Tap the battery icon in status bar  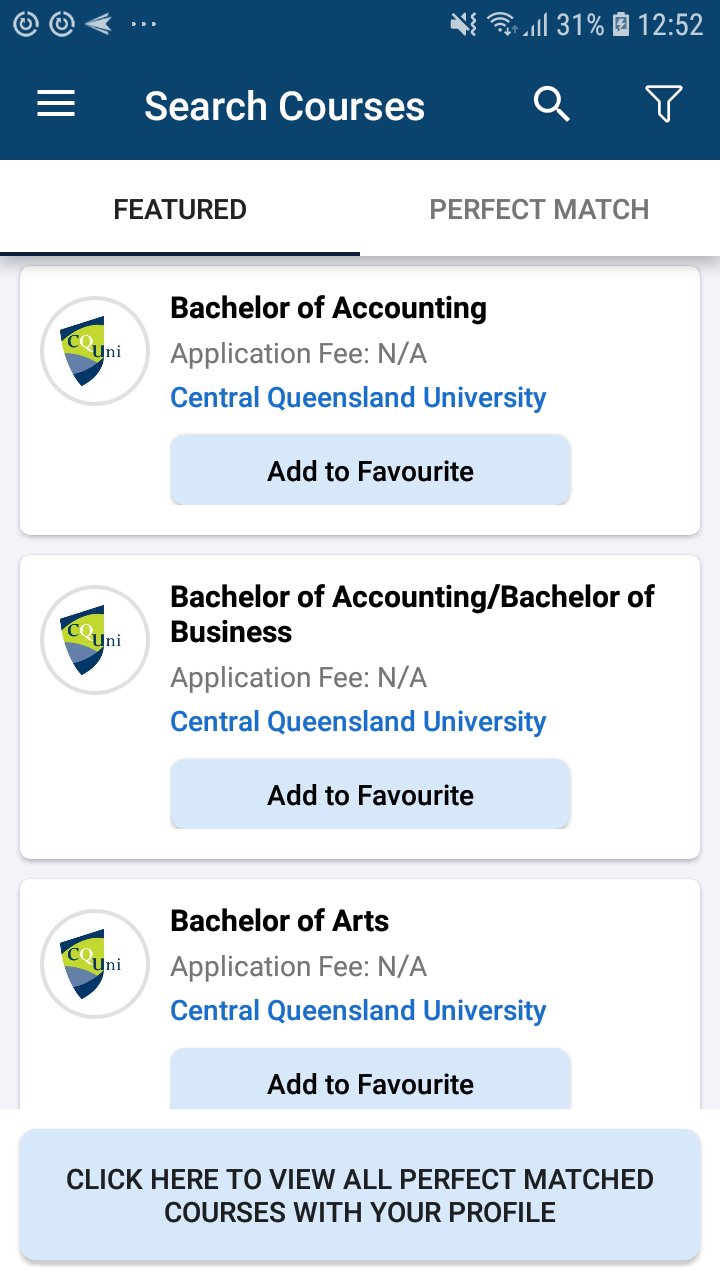[x=621, y=24]
